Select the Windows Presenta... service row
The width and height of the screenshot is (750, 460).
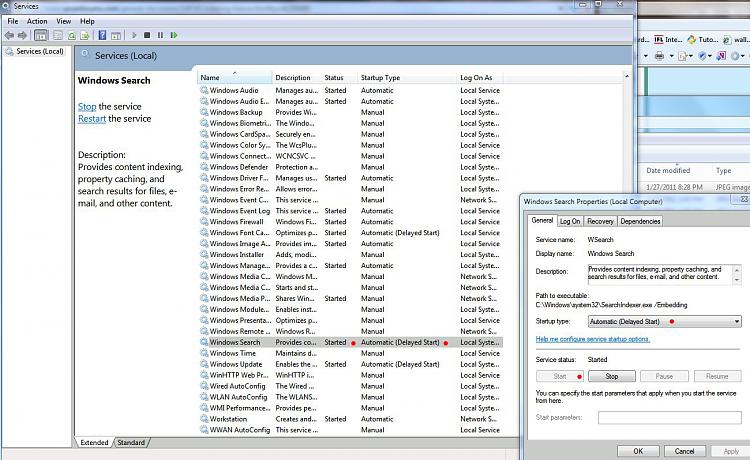[x=350, y=320]
